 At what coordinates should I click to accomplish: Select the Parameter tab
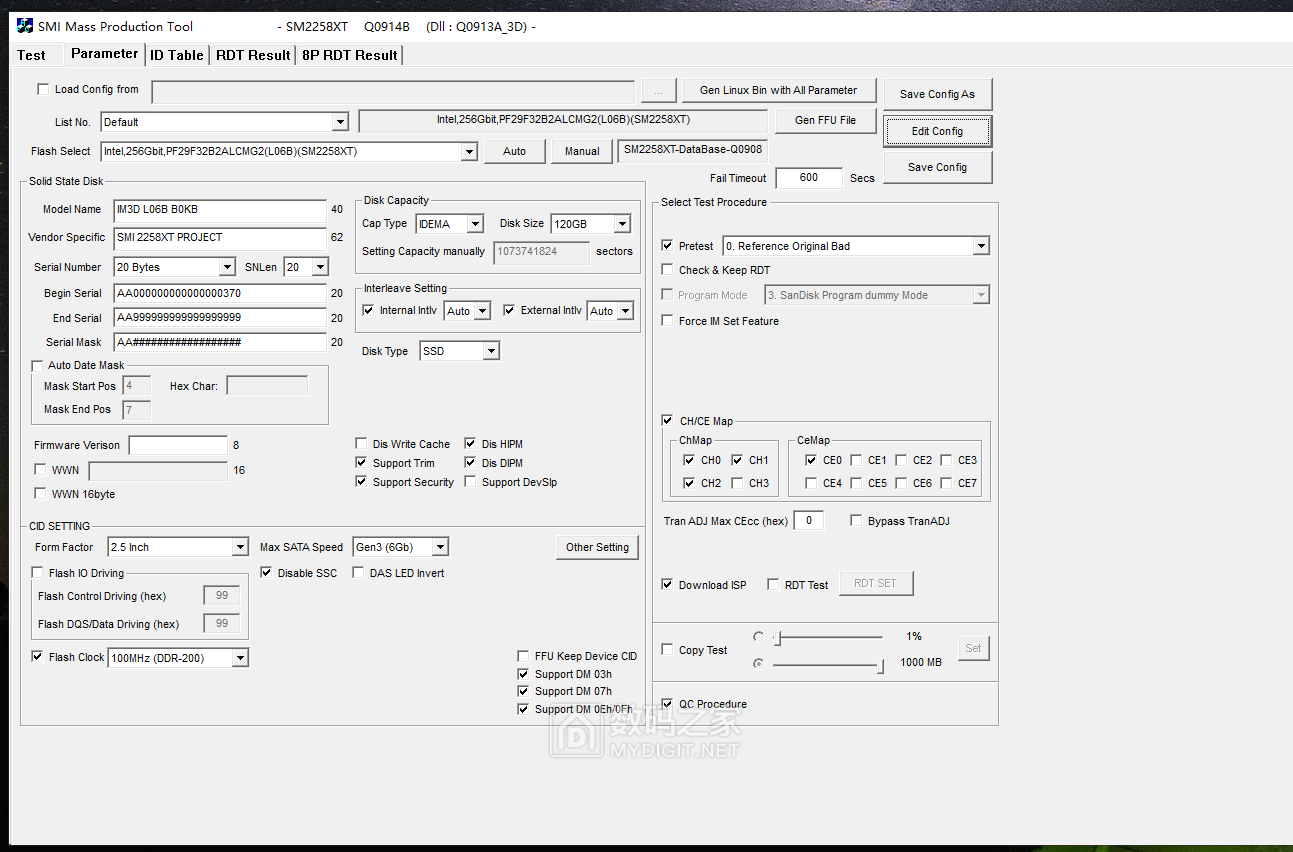pyautogui.click(x=104, y=54)
